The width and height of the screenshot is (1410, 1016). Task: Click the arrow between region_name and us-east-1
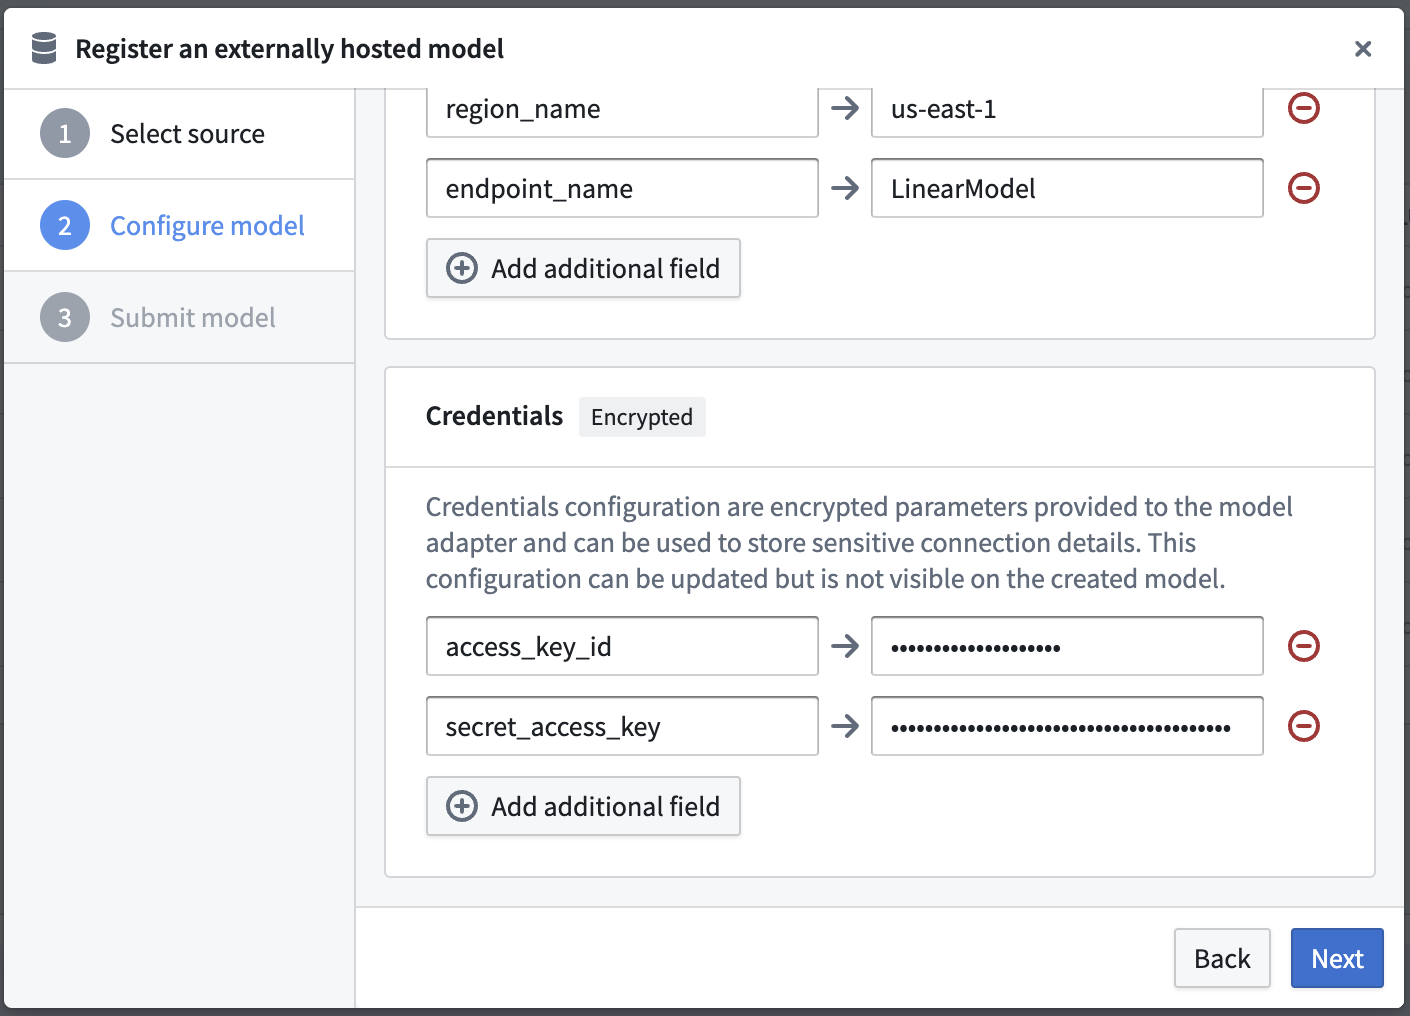[x=845, y=108]
